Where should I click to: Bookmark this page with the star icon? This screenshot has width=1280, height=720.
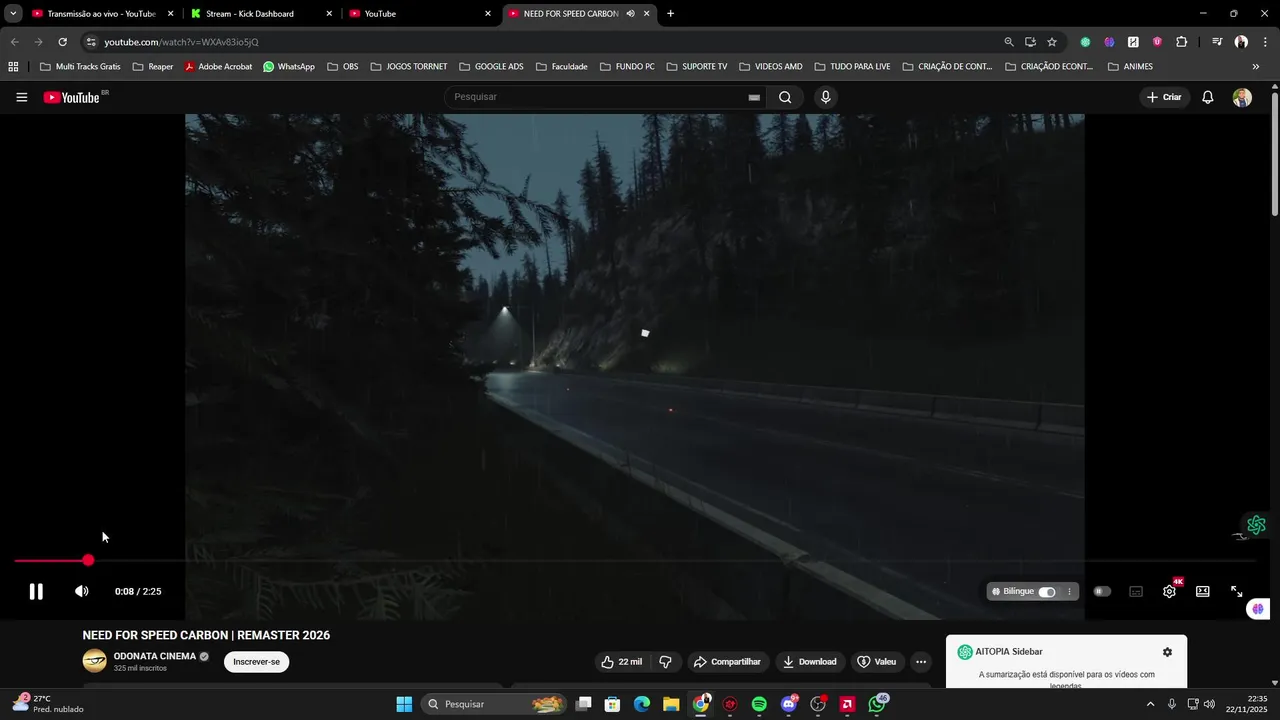pyautogui.click(x=1052, y=42)
